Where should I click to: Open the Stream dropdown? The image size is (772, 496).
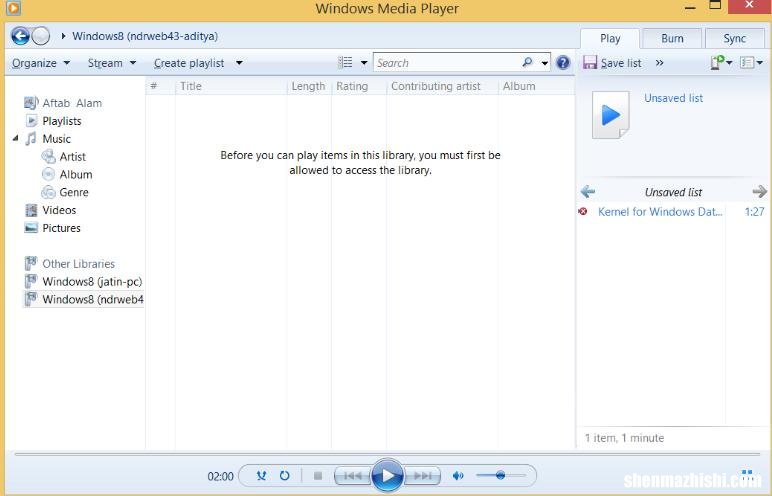[x=112, y=63]
